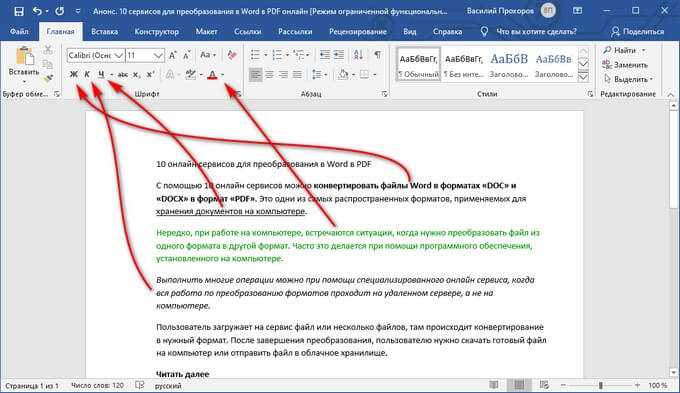Image resolution: width=680 pixels, height=393 pixels.
Task: Click the русский language indicator
Action: pos(168,385)
